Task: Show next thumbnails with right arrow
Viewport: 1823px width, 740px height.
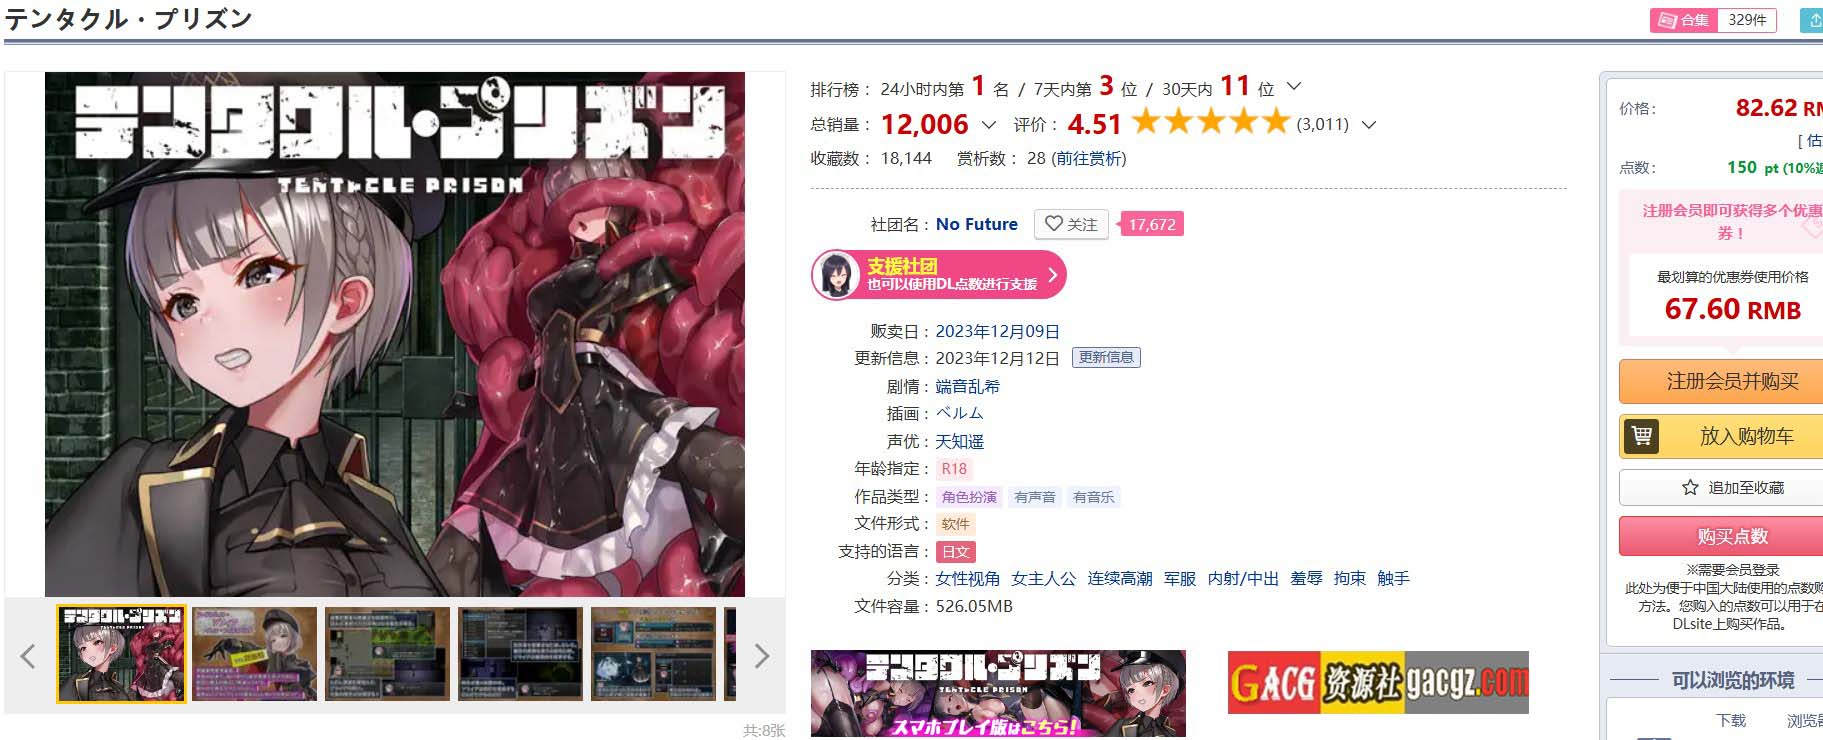Action: (762, 656)
